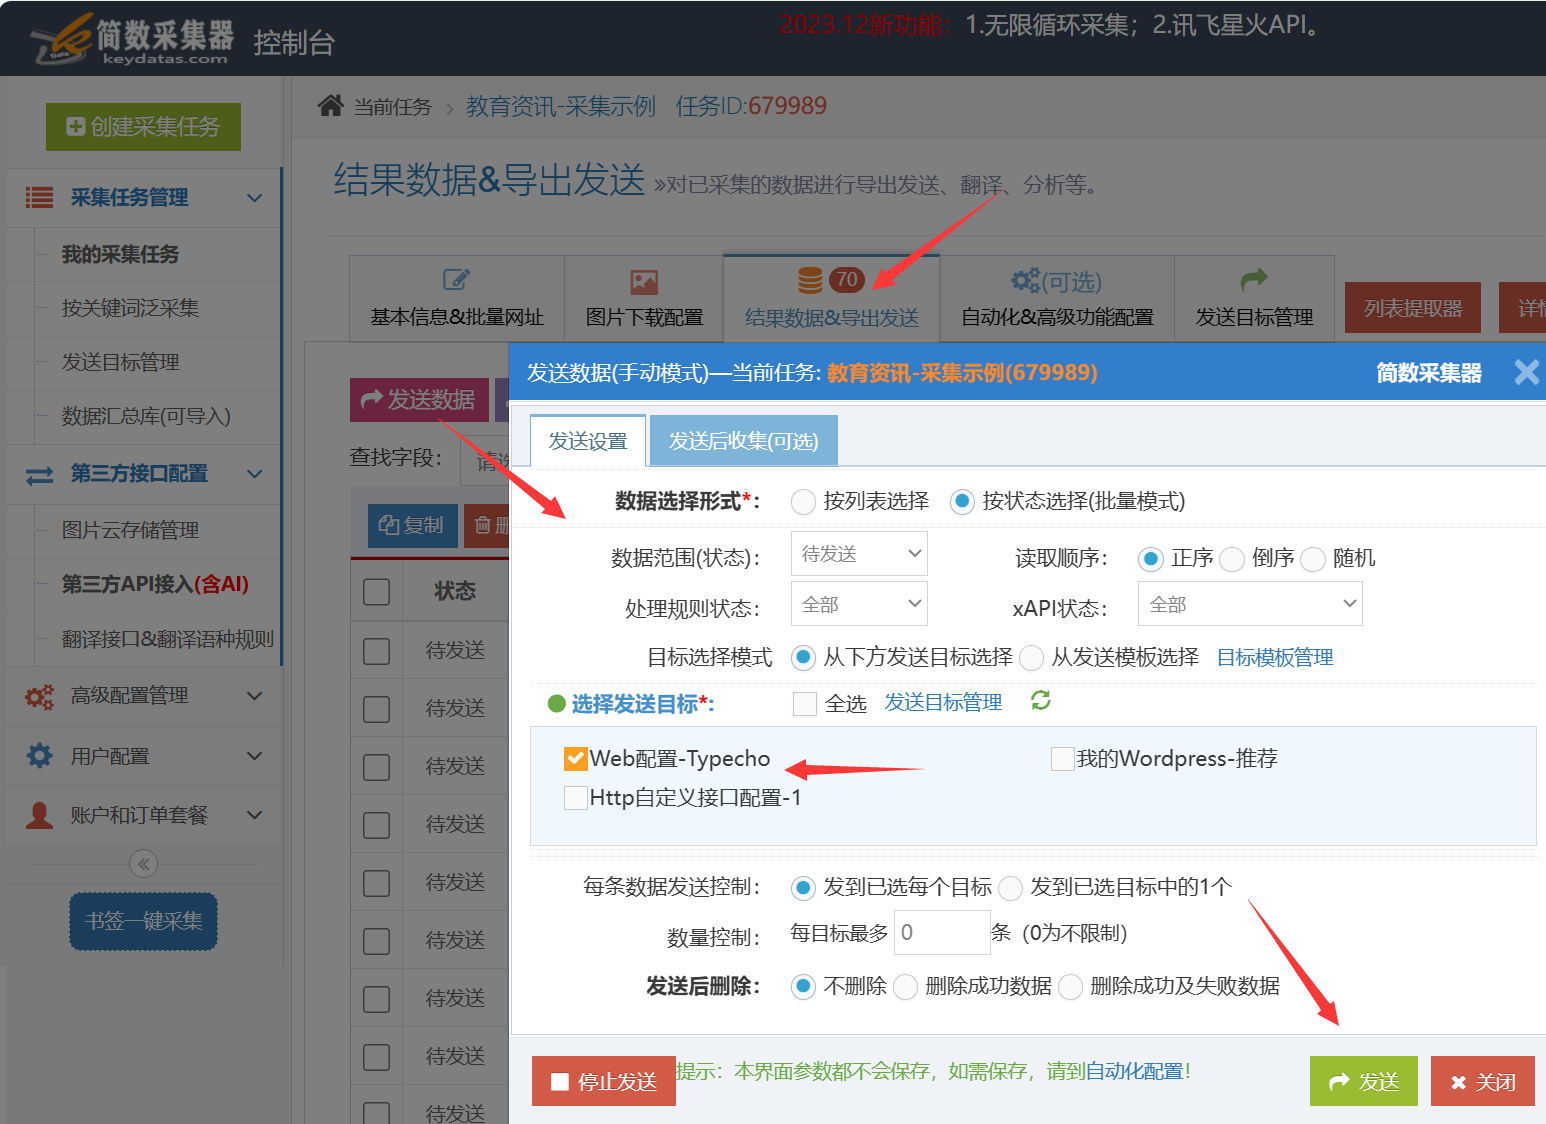
Task: Open 发送目标管理 tab
Action: 1254,298
